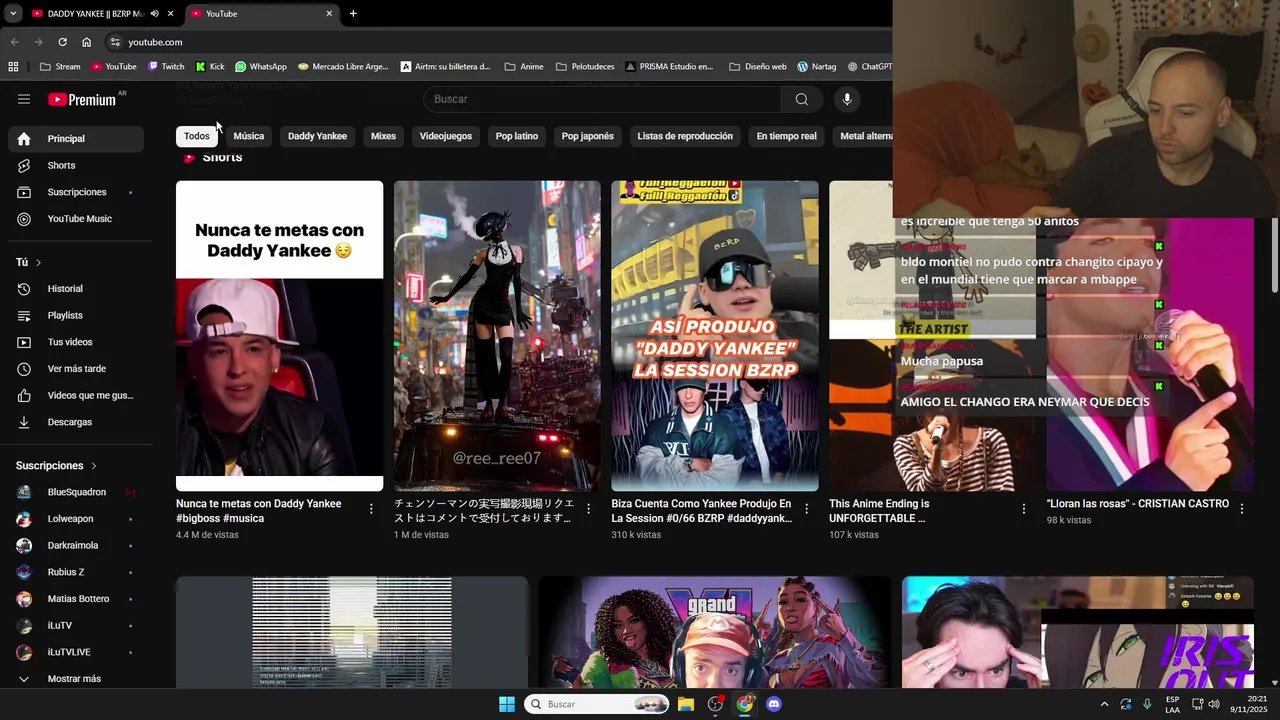Screen dimensions: 1280x720
Task: Open a new browser tab
Action: (x=353, y=14)
